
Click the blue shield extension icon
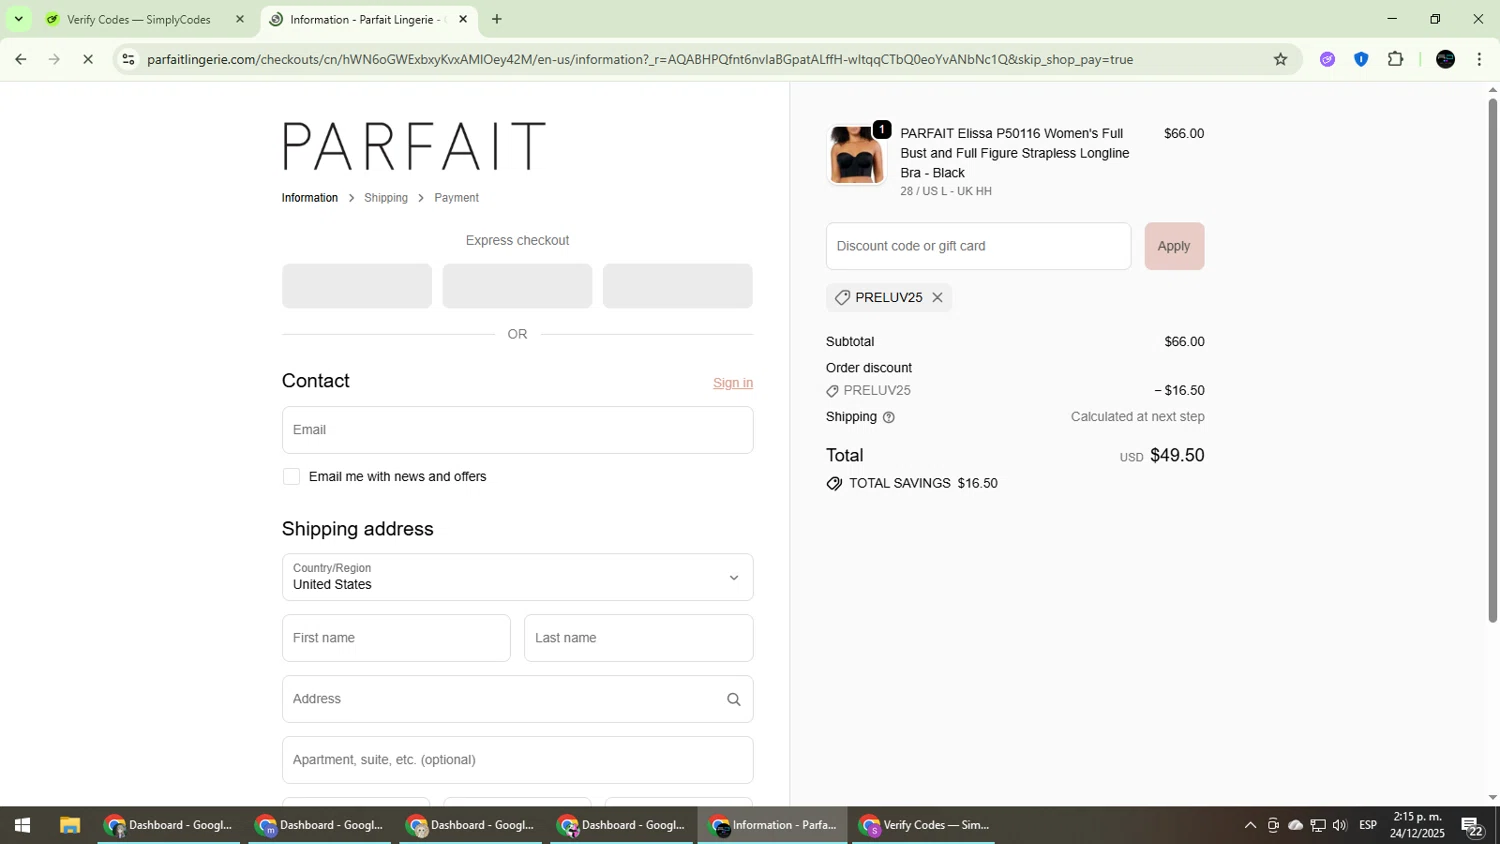[x=1361, y=59]
